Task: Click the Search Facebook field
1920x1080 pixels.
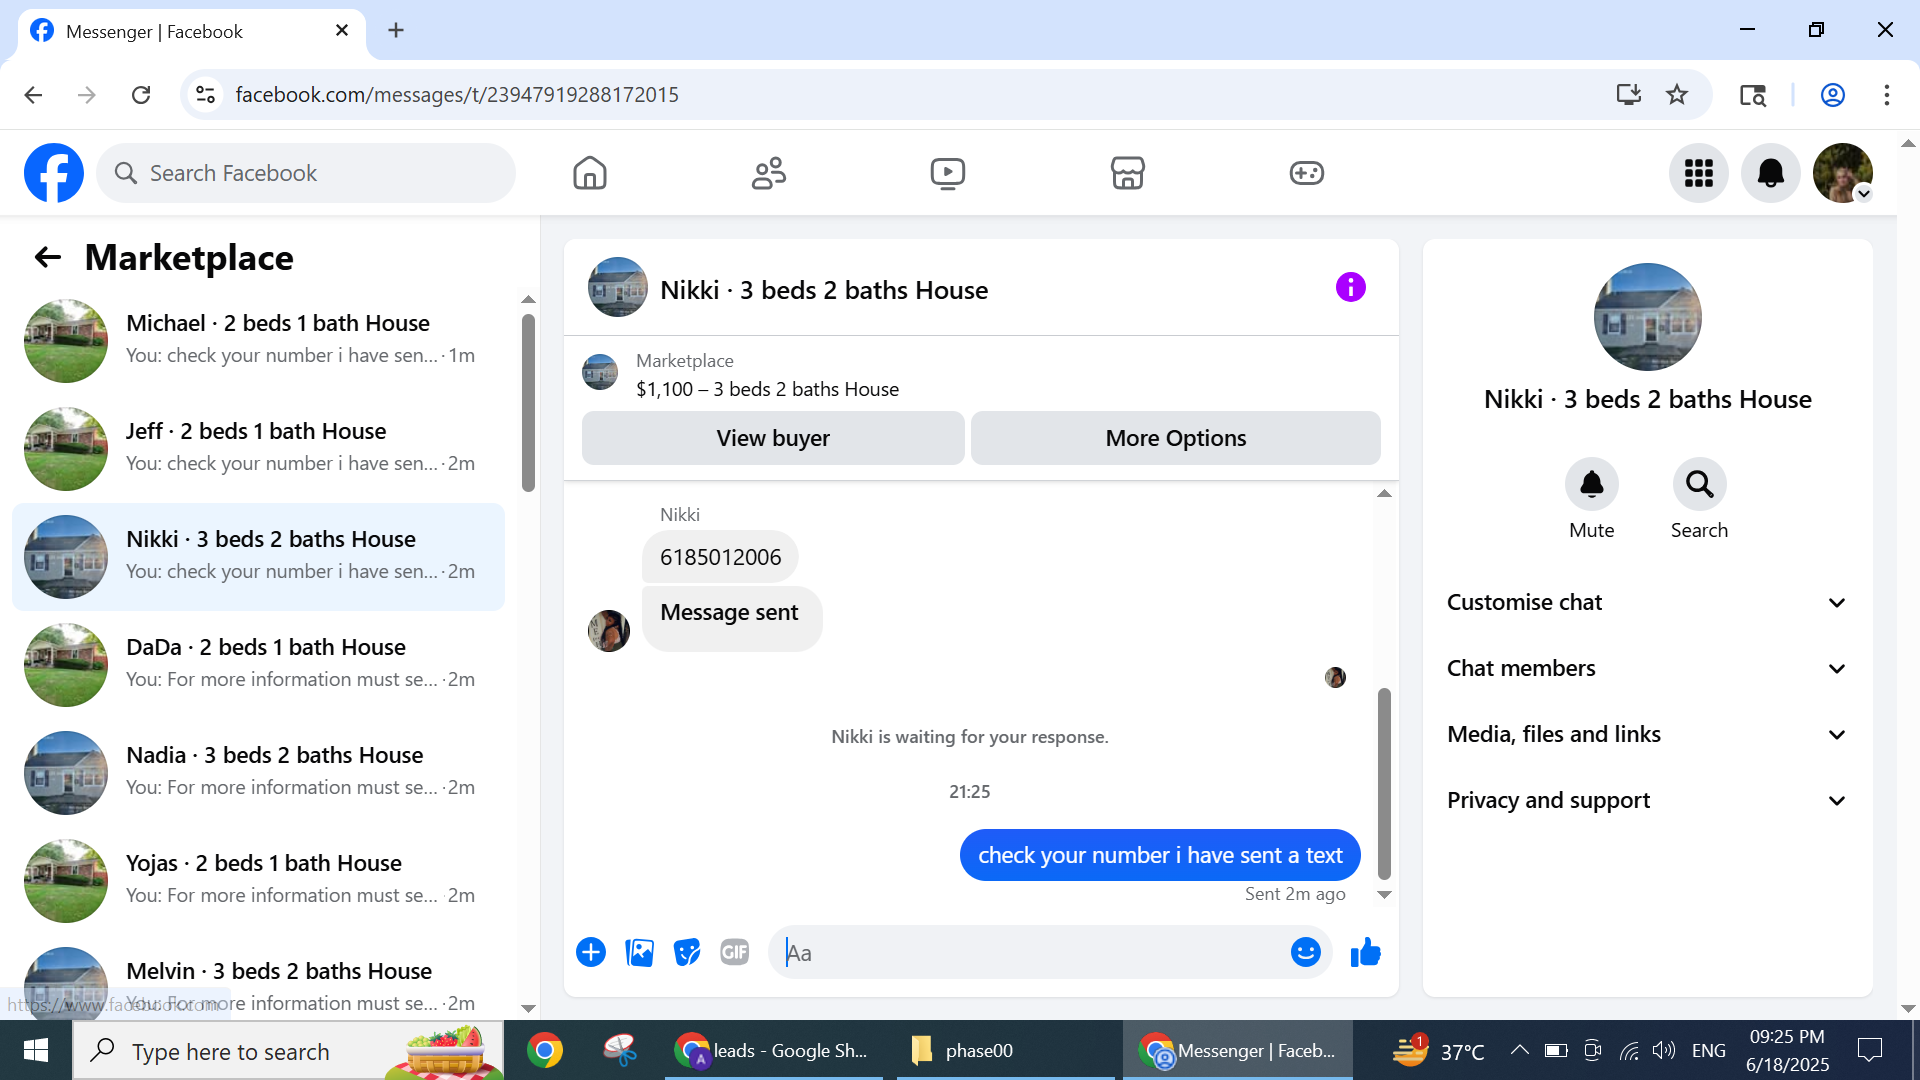Action: click(x=306, y=173)
